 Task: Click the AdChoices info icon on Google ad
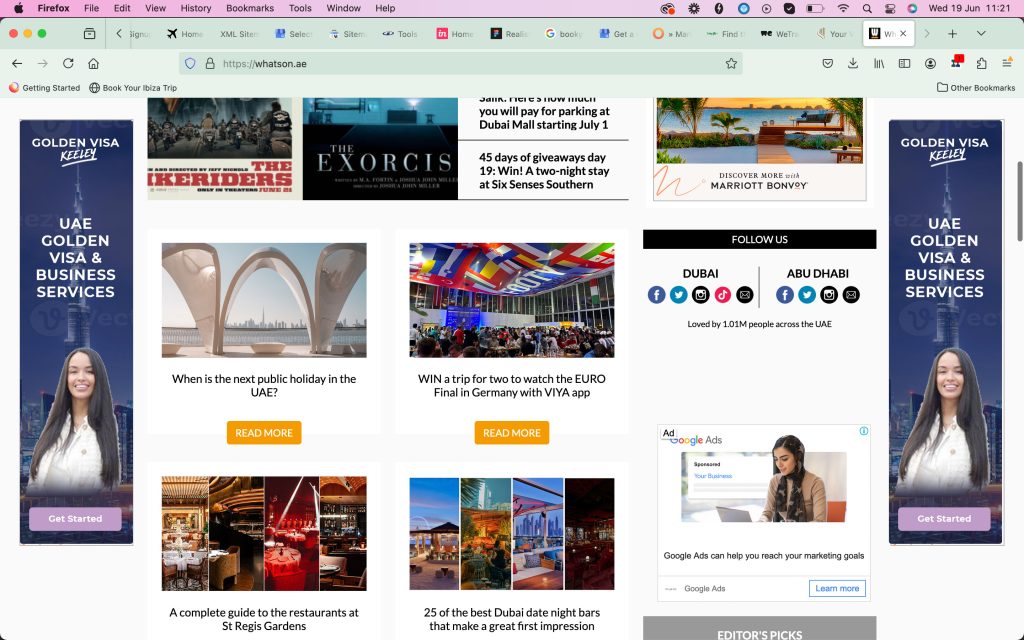tap(864, 432)
